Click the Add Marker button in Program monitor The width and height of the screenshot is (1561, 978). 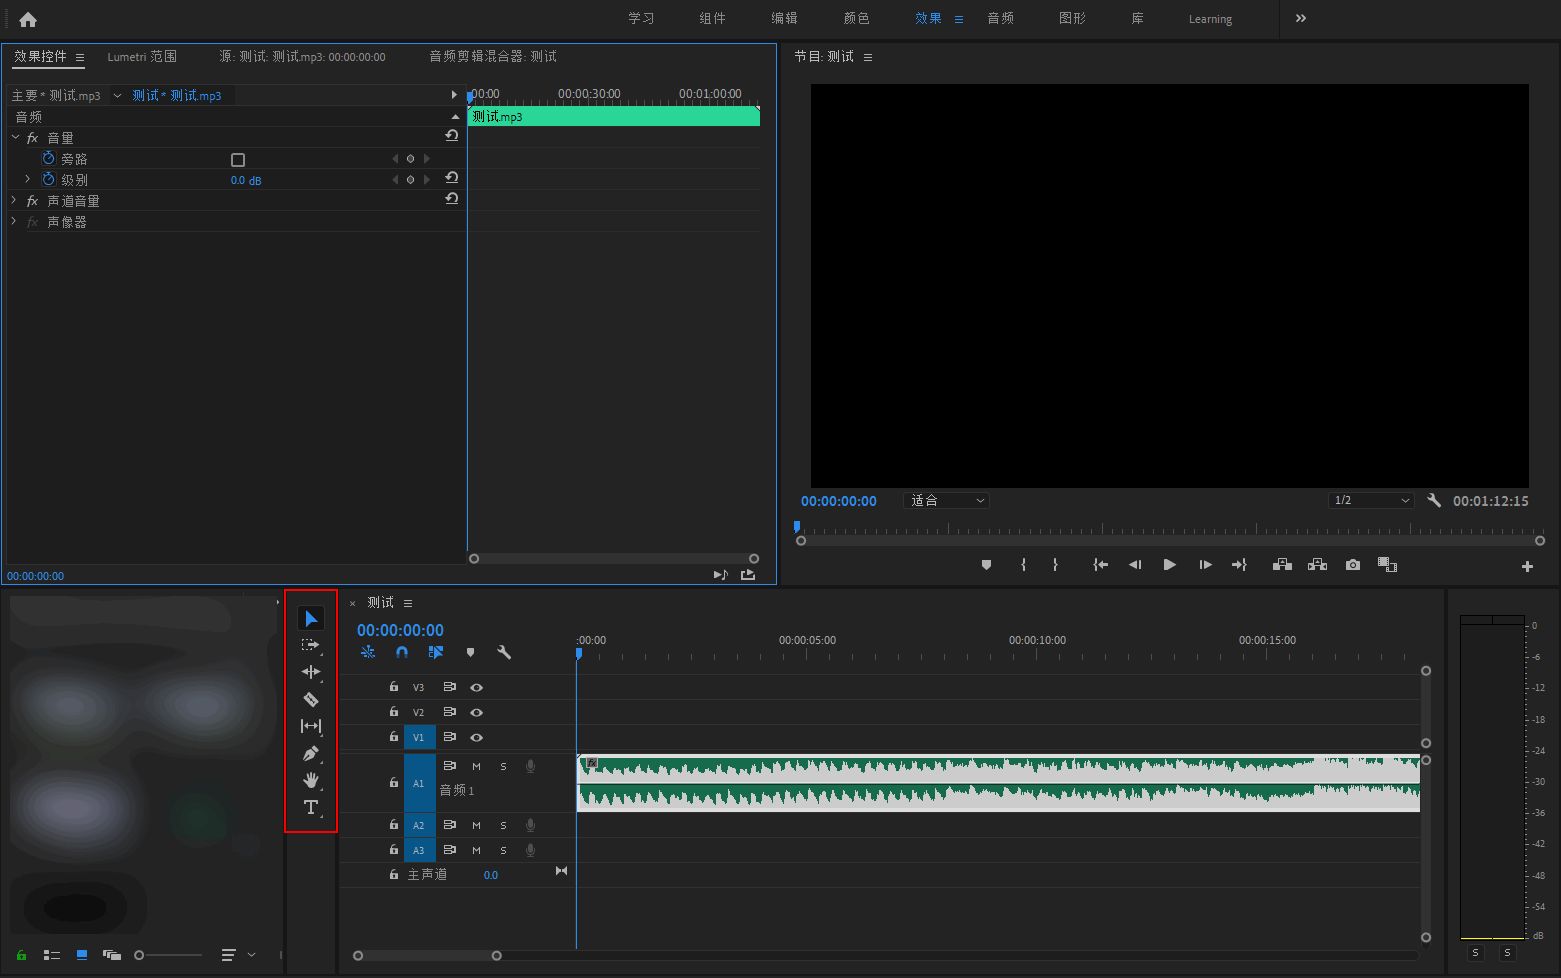986,565
